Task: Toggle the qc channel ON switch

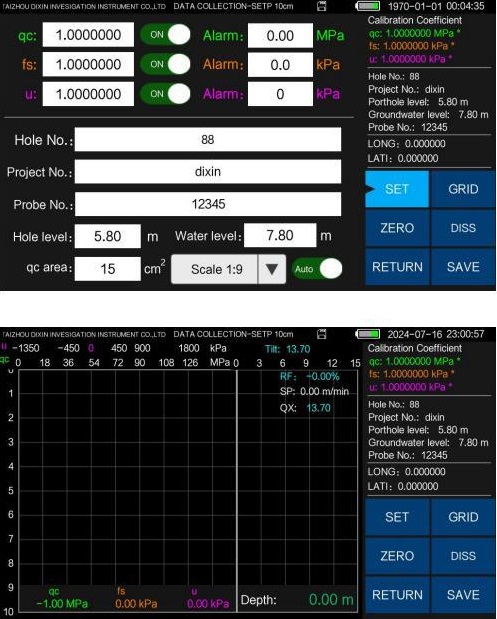Action: pyautogui.click(x=165, y=35)
